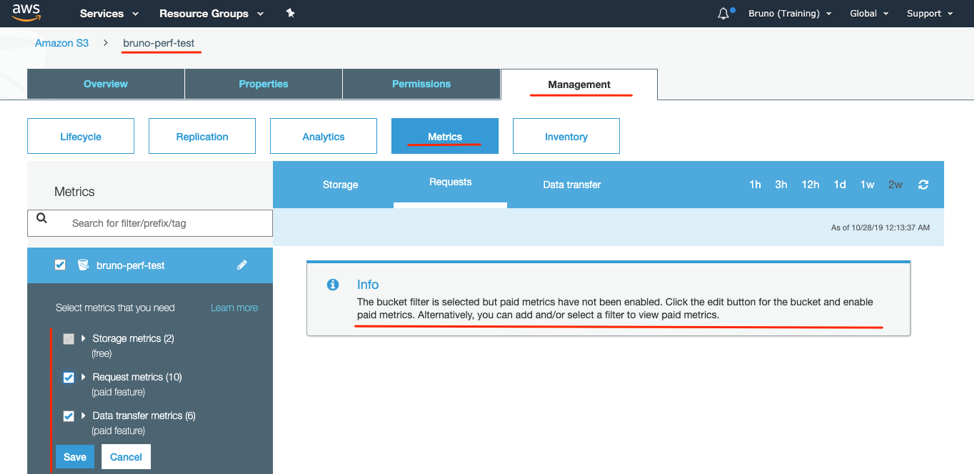Toggle the Storage metrics checkbox
Viewport: 974px width, 474px height.
point(69,339)
